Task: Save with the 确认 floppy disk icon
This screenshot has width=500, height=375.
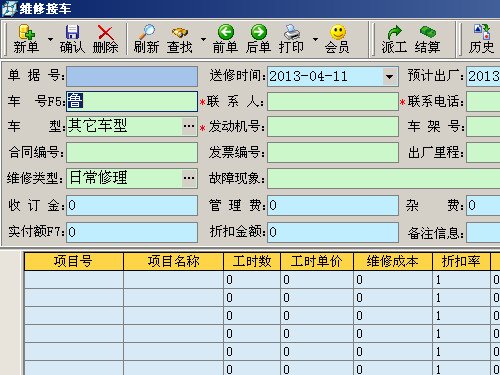Action: click(72, 39)
